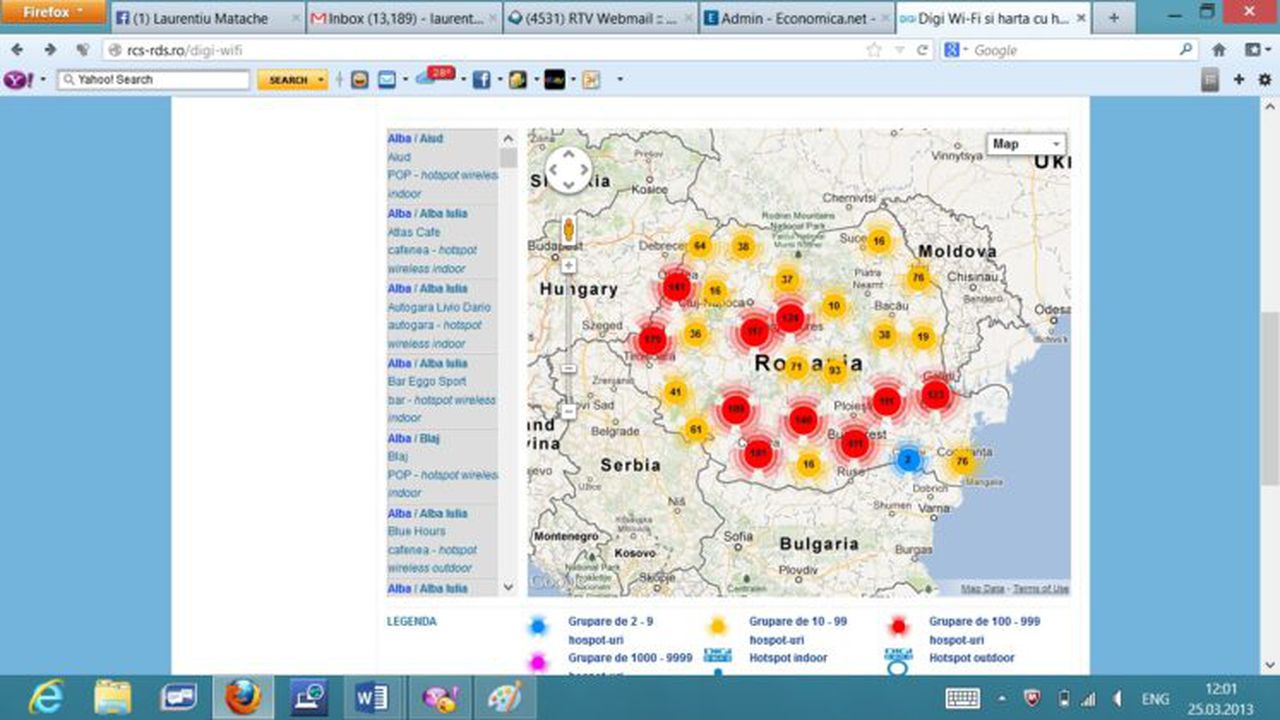Open the Terms of Use link
The image size is (1280, 720).
[x=1040, y=589]
